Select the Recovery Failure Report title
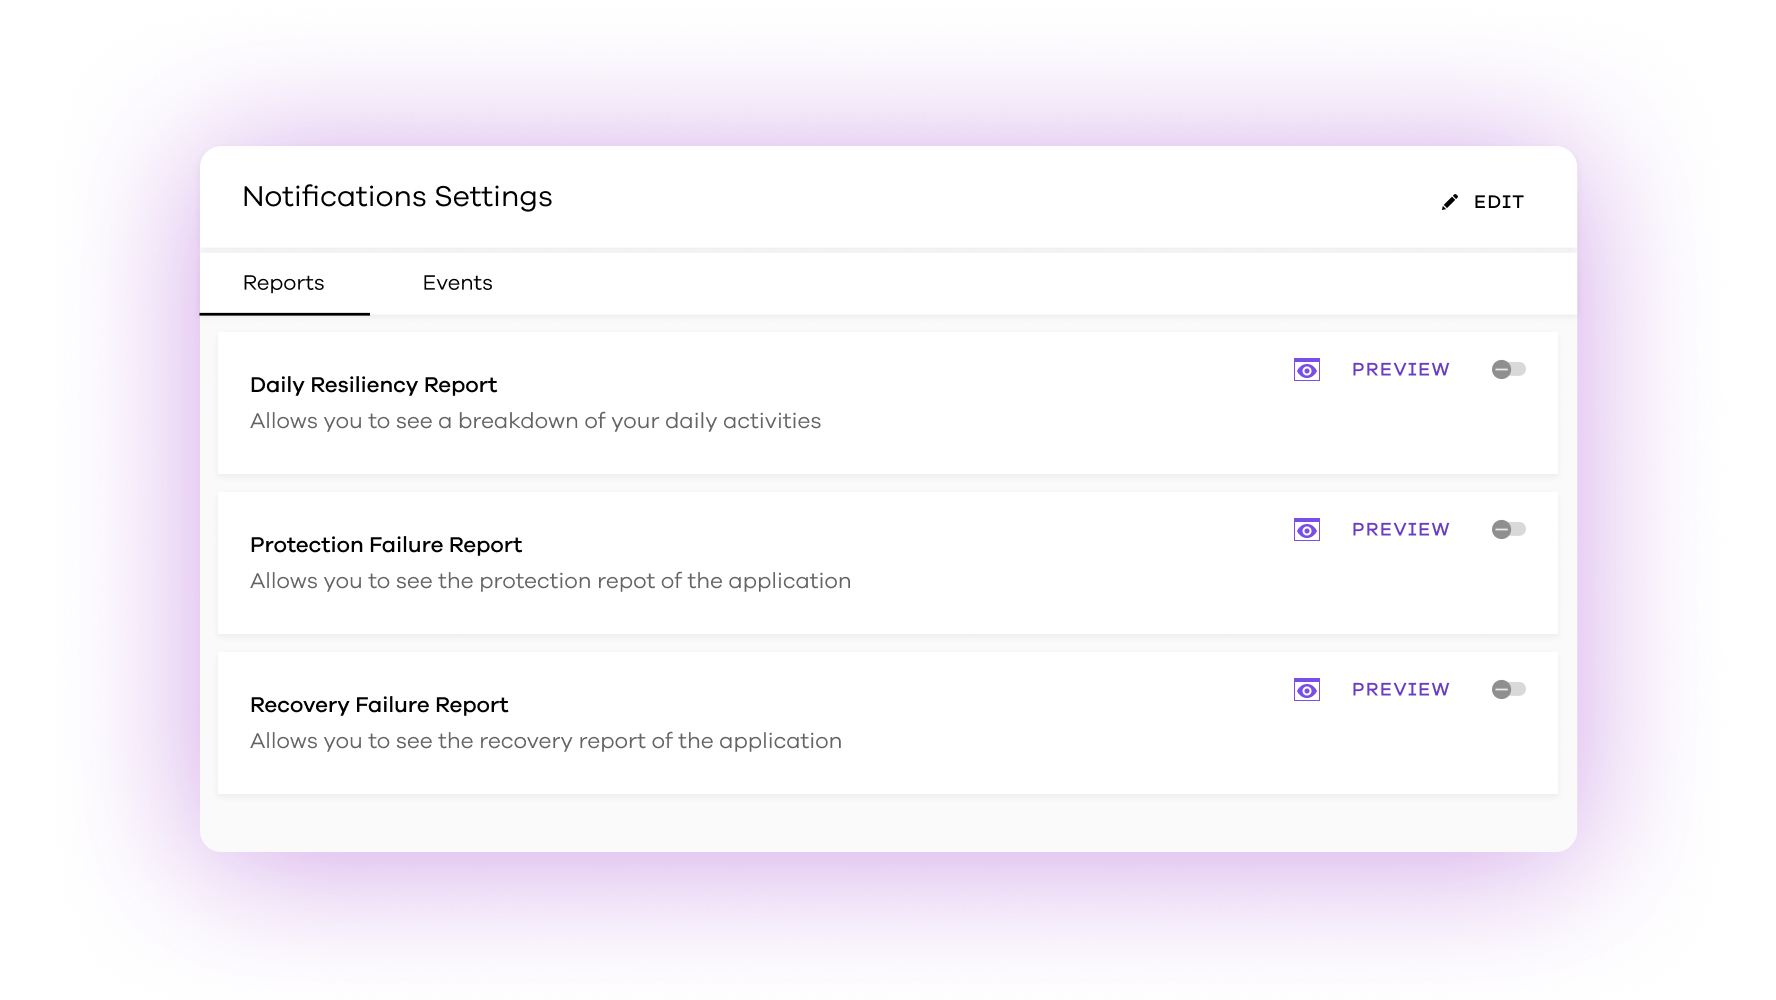This screenshot has height=1000, width=1776. click(379, 705)
